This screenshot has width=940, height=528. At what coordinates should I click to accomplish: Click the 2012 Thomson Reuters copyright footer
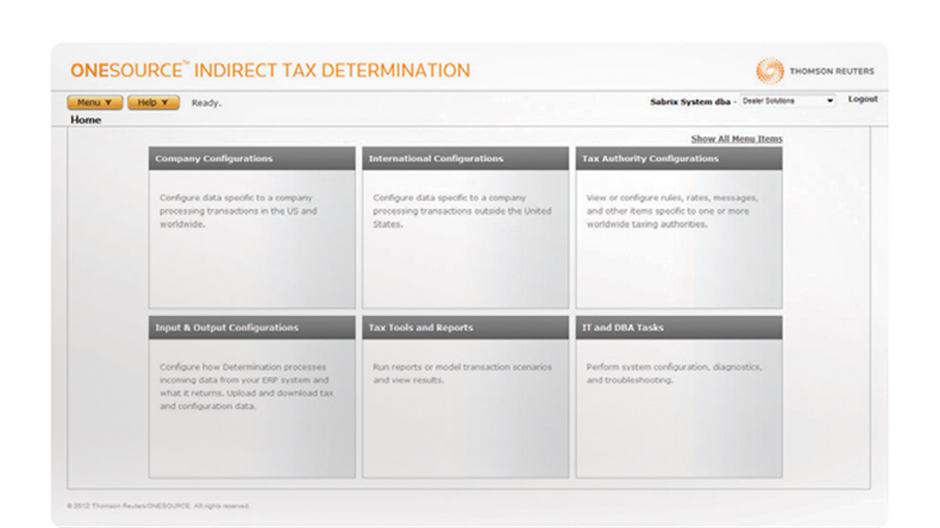(x=158, y=506)
